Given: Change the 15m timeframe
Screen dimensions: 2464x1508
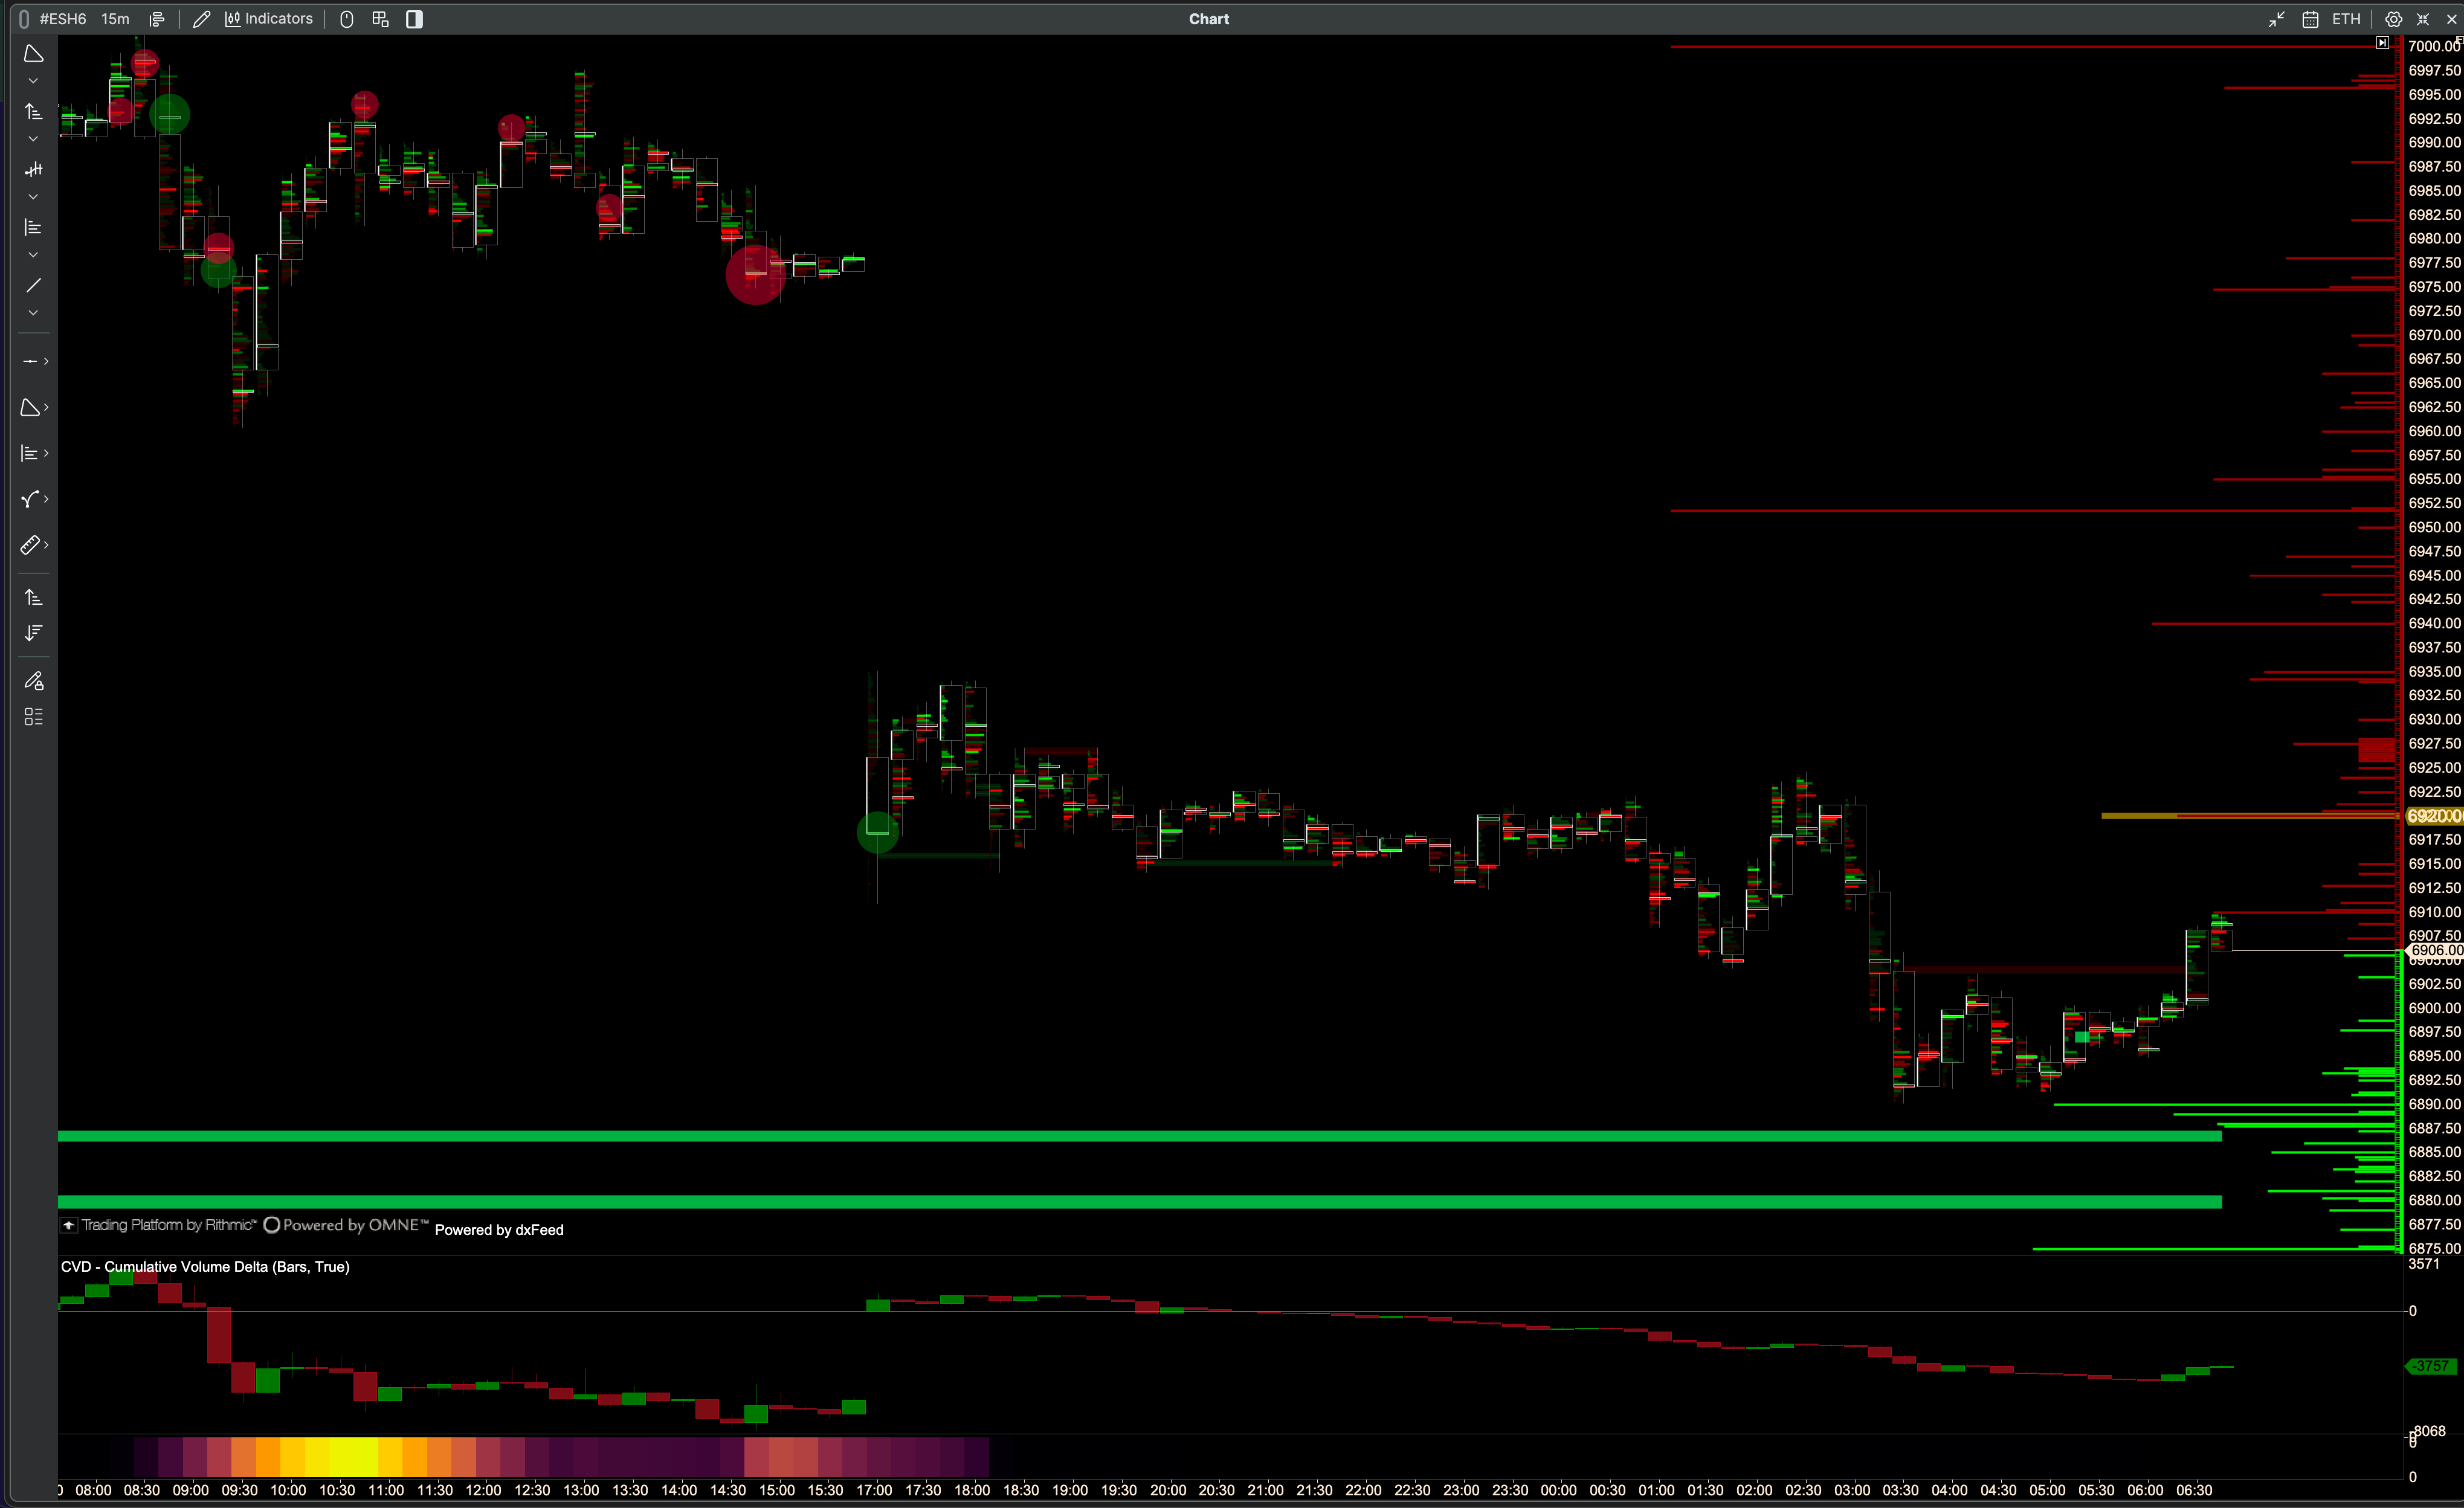Looking at the screenshot, I should point(115,19).
